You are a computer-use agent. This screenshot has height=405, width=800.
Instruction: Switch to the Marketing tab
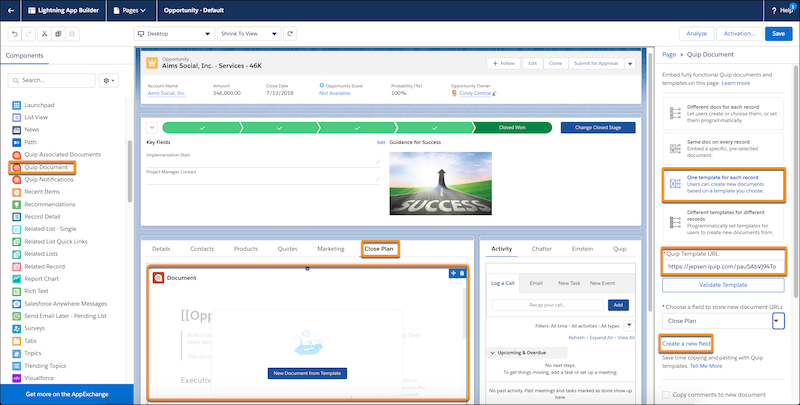click(x=331, y=249)
